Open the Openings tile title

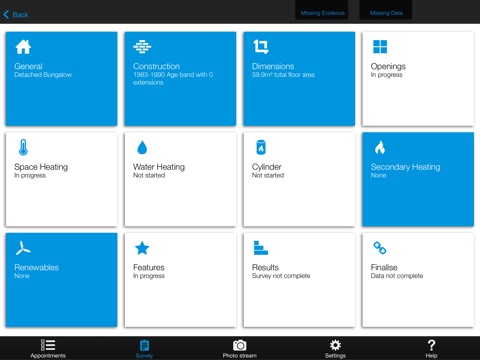click(388, 67)
